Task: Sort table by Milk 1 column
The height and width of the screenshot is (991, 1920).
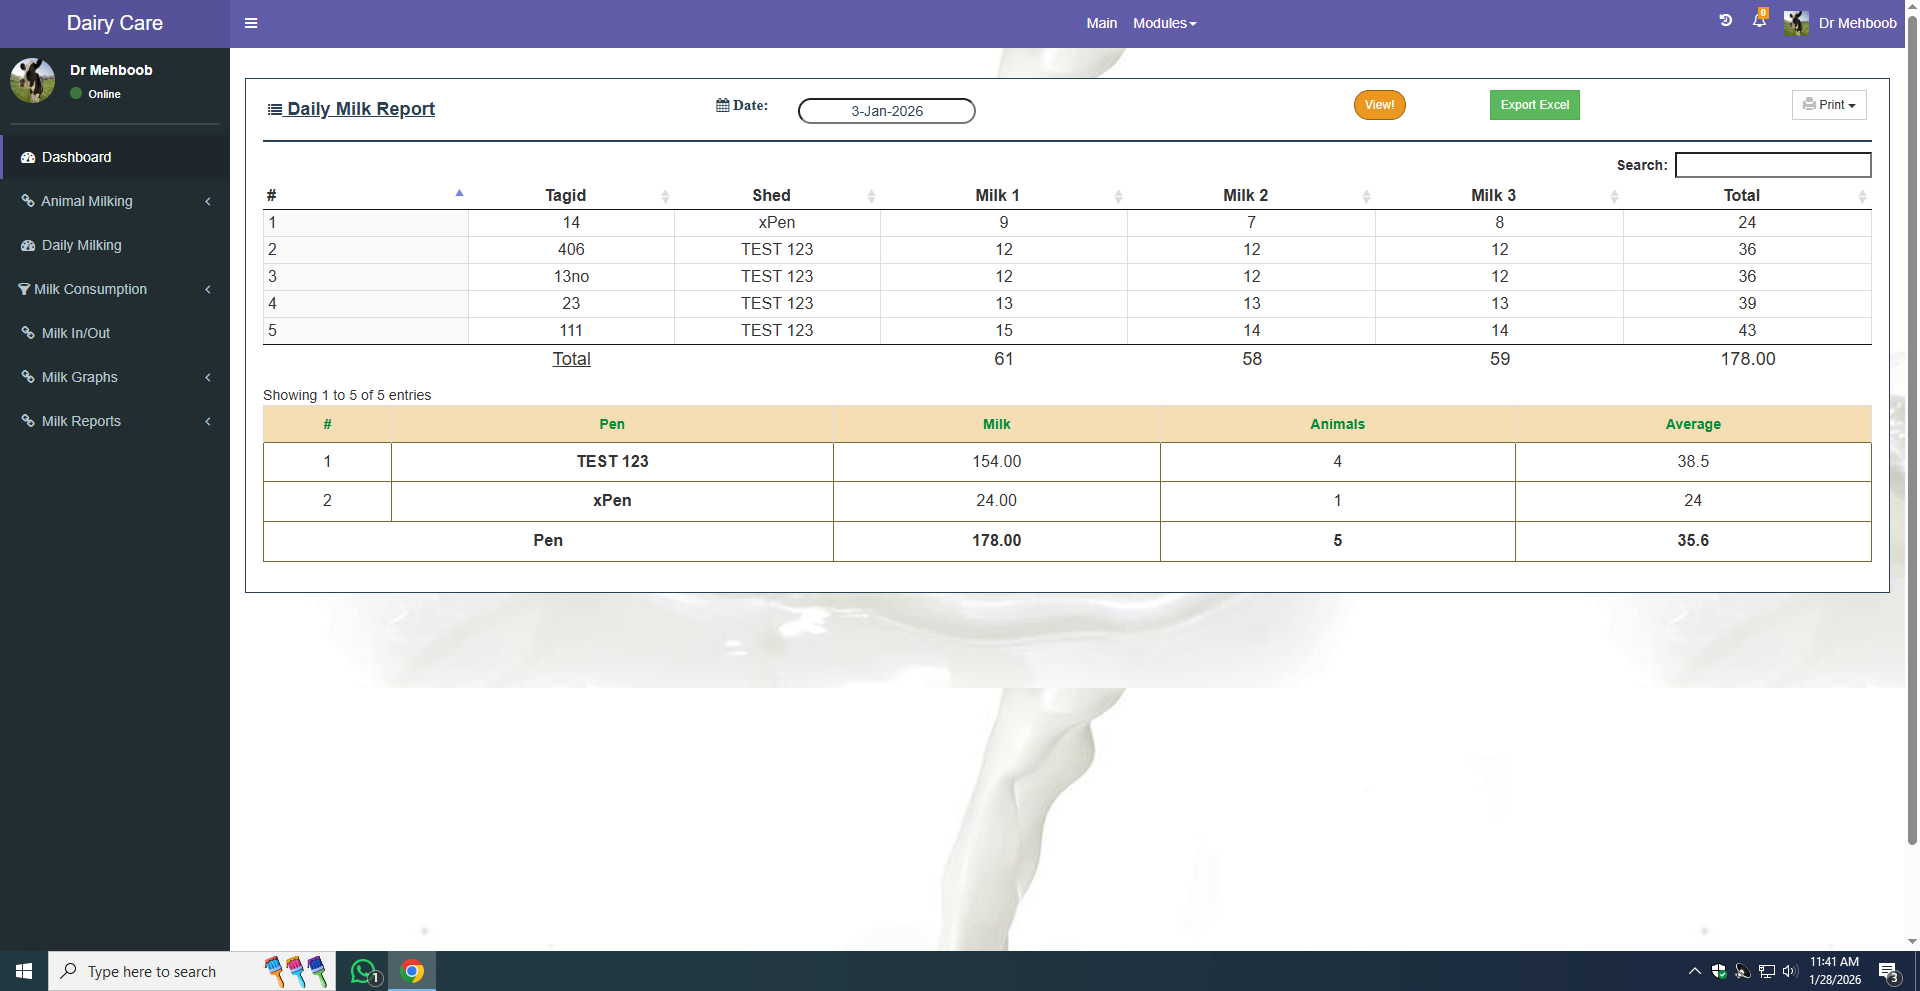Action: coord(997,195)
